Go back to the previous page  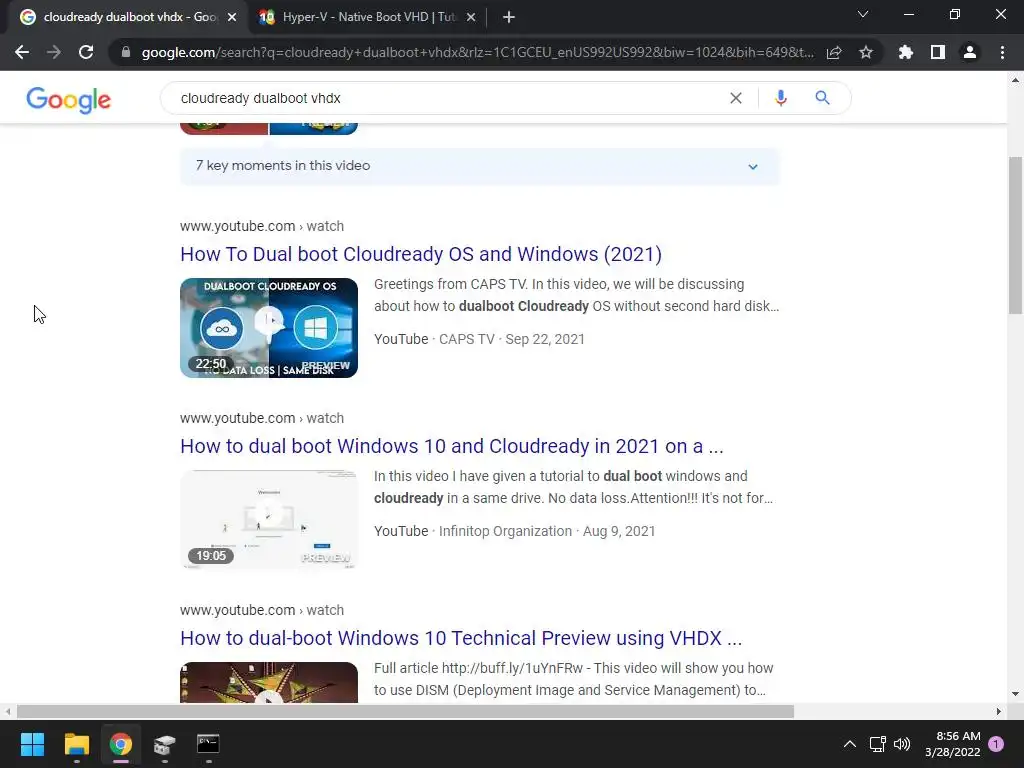click(x=22, y=52)
